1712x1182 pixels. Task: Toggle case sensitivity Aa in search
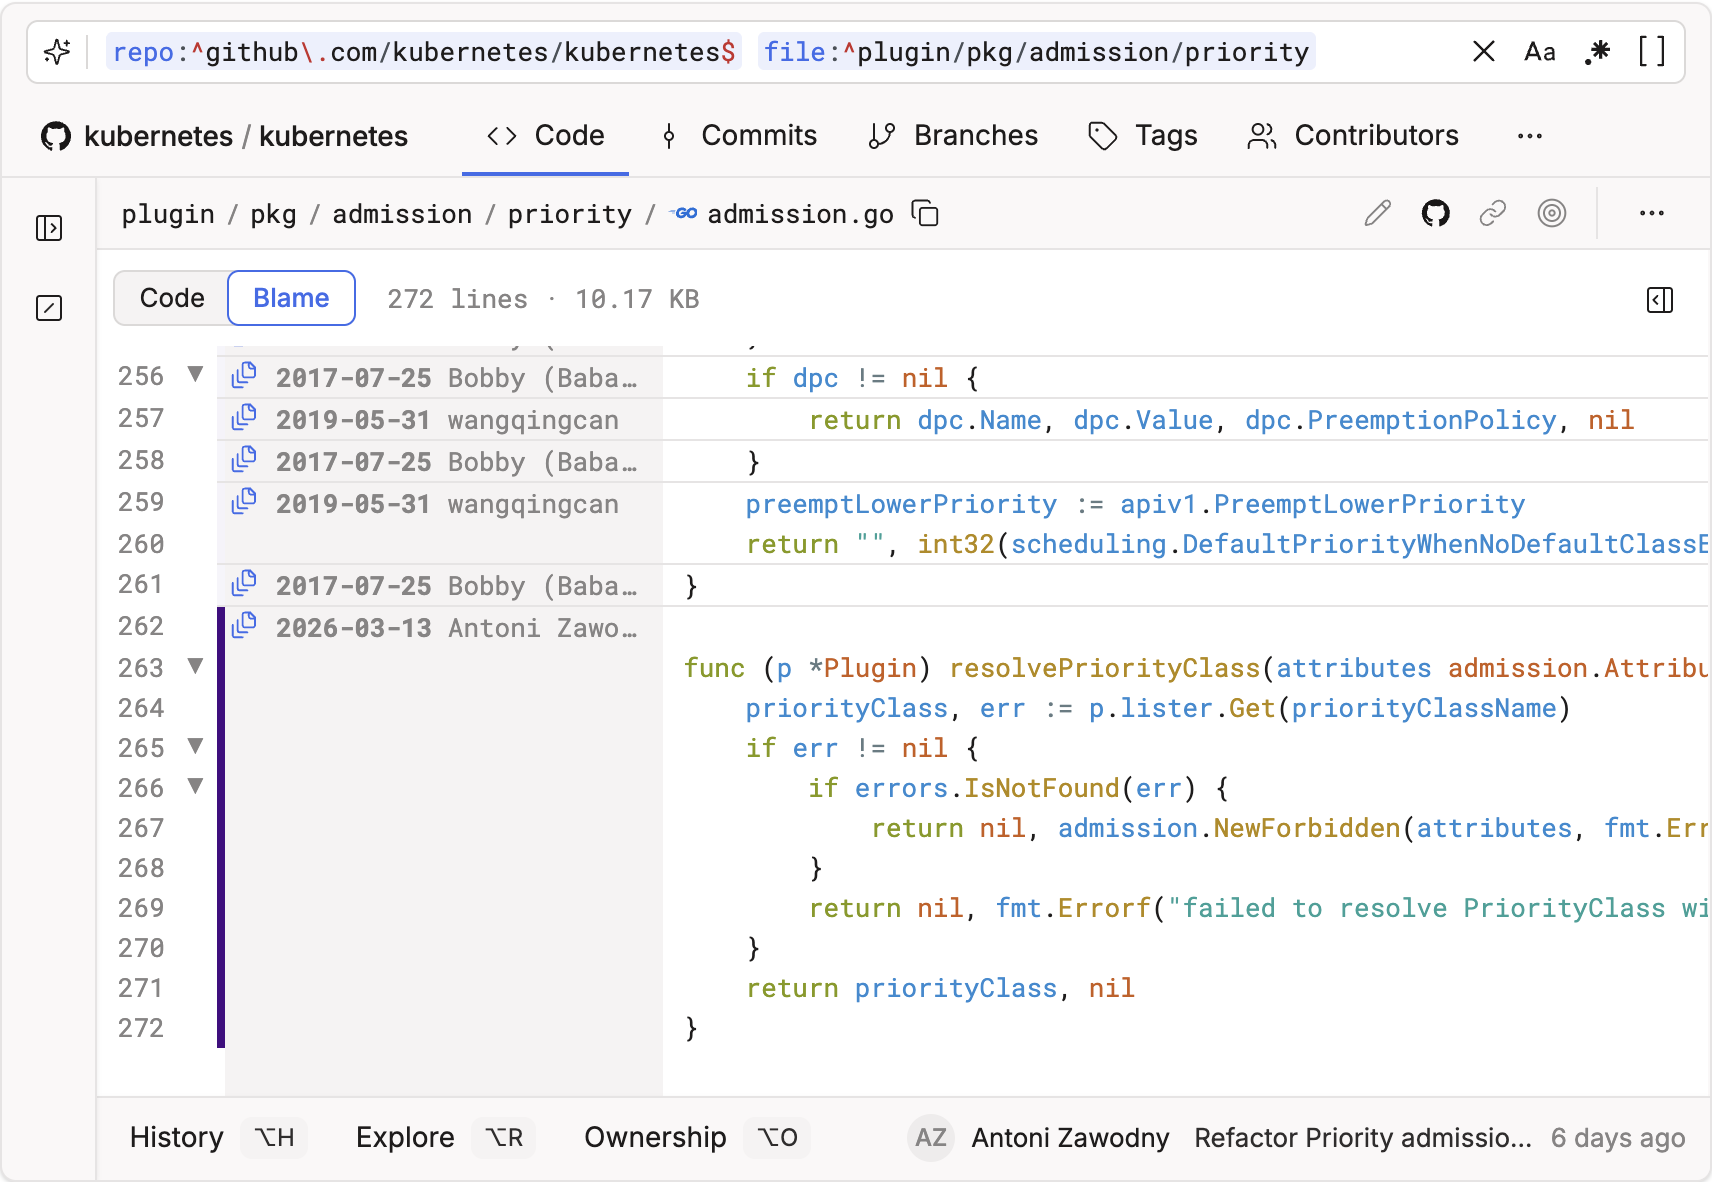coord(1540,52)
